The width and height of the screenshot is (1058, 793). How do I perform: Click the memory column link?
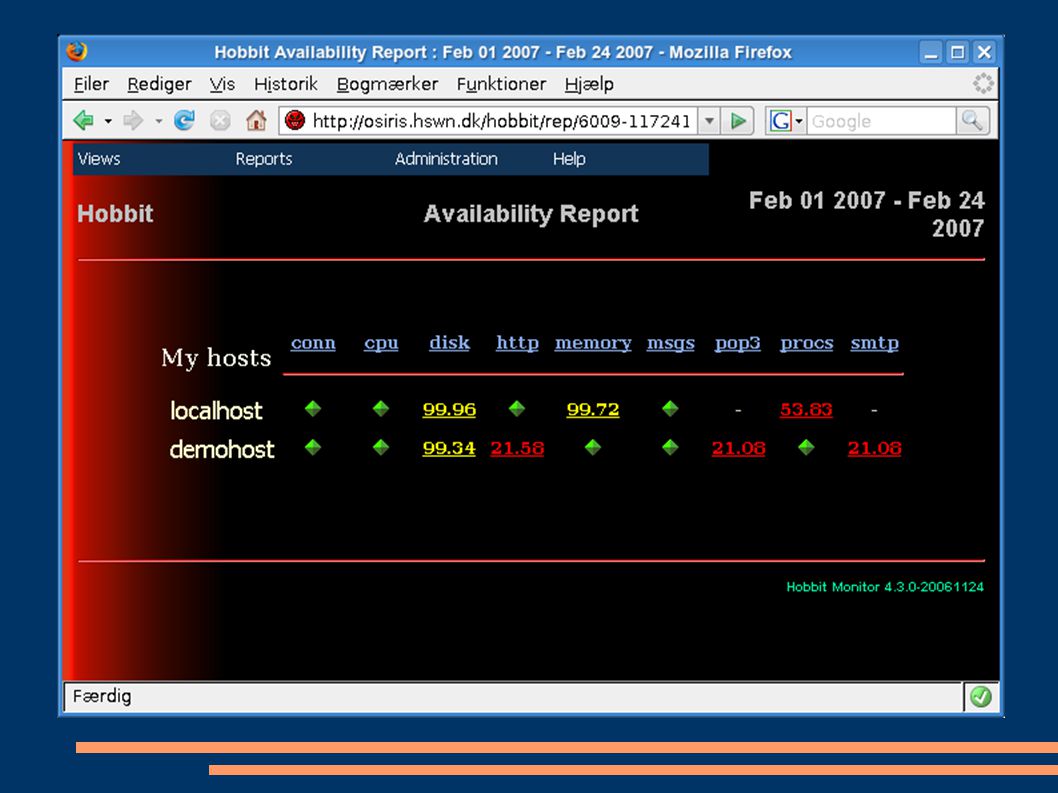click(x=593, y=344)
